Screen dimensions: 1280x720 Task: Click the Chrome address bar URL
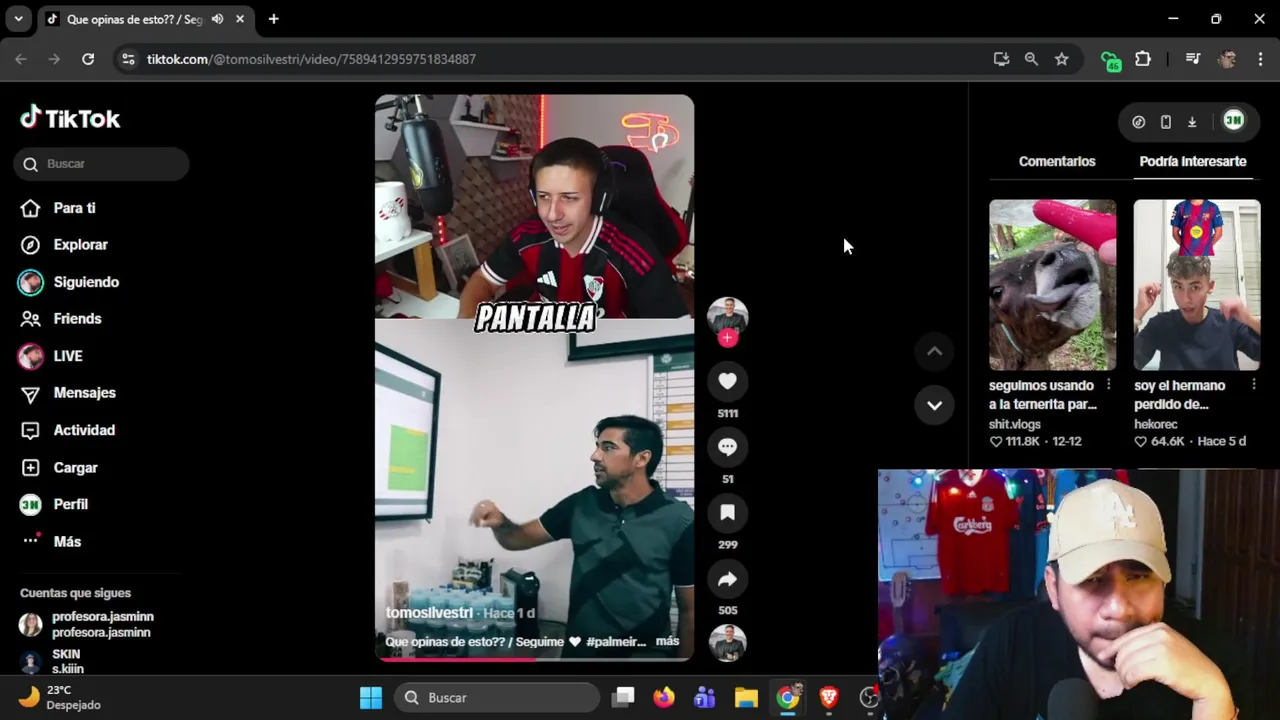click(x=311, y=59)
